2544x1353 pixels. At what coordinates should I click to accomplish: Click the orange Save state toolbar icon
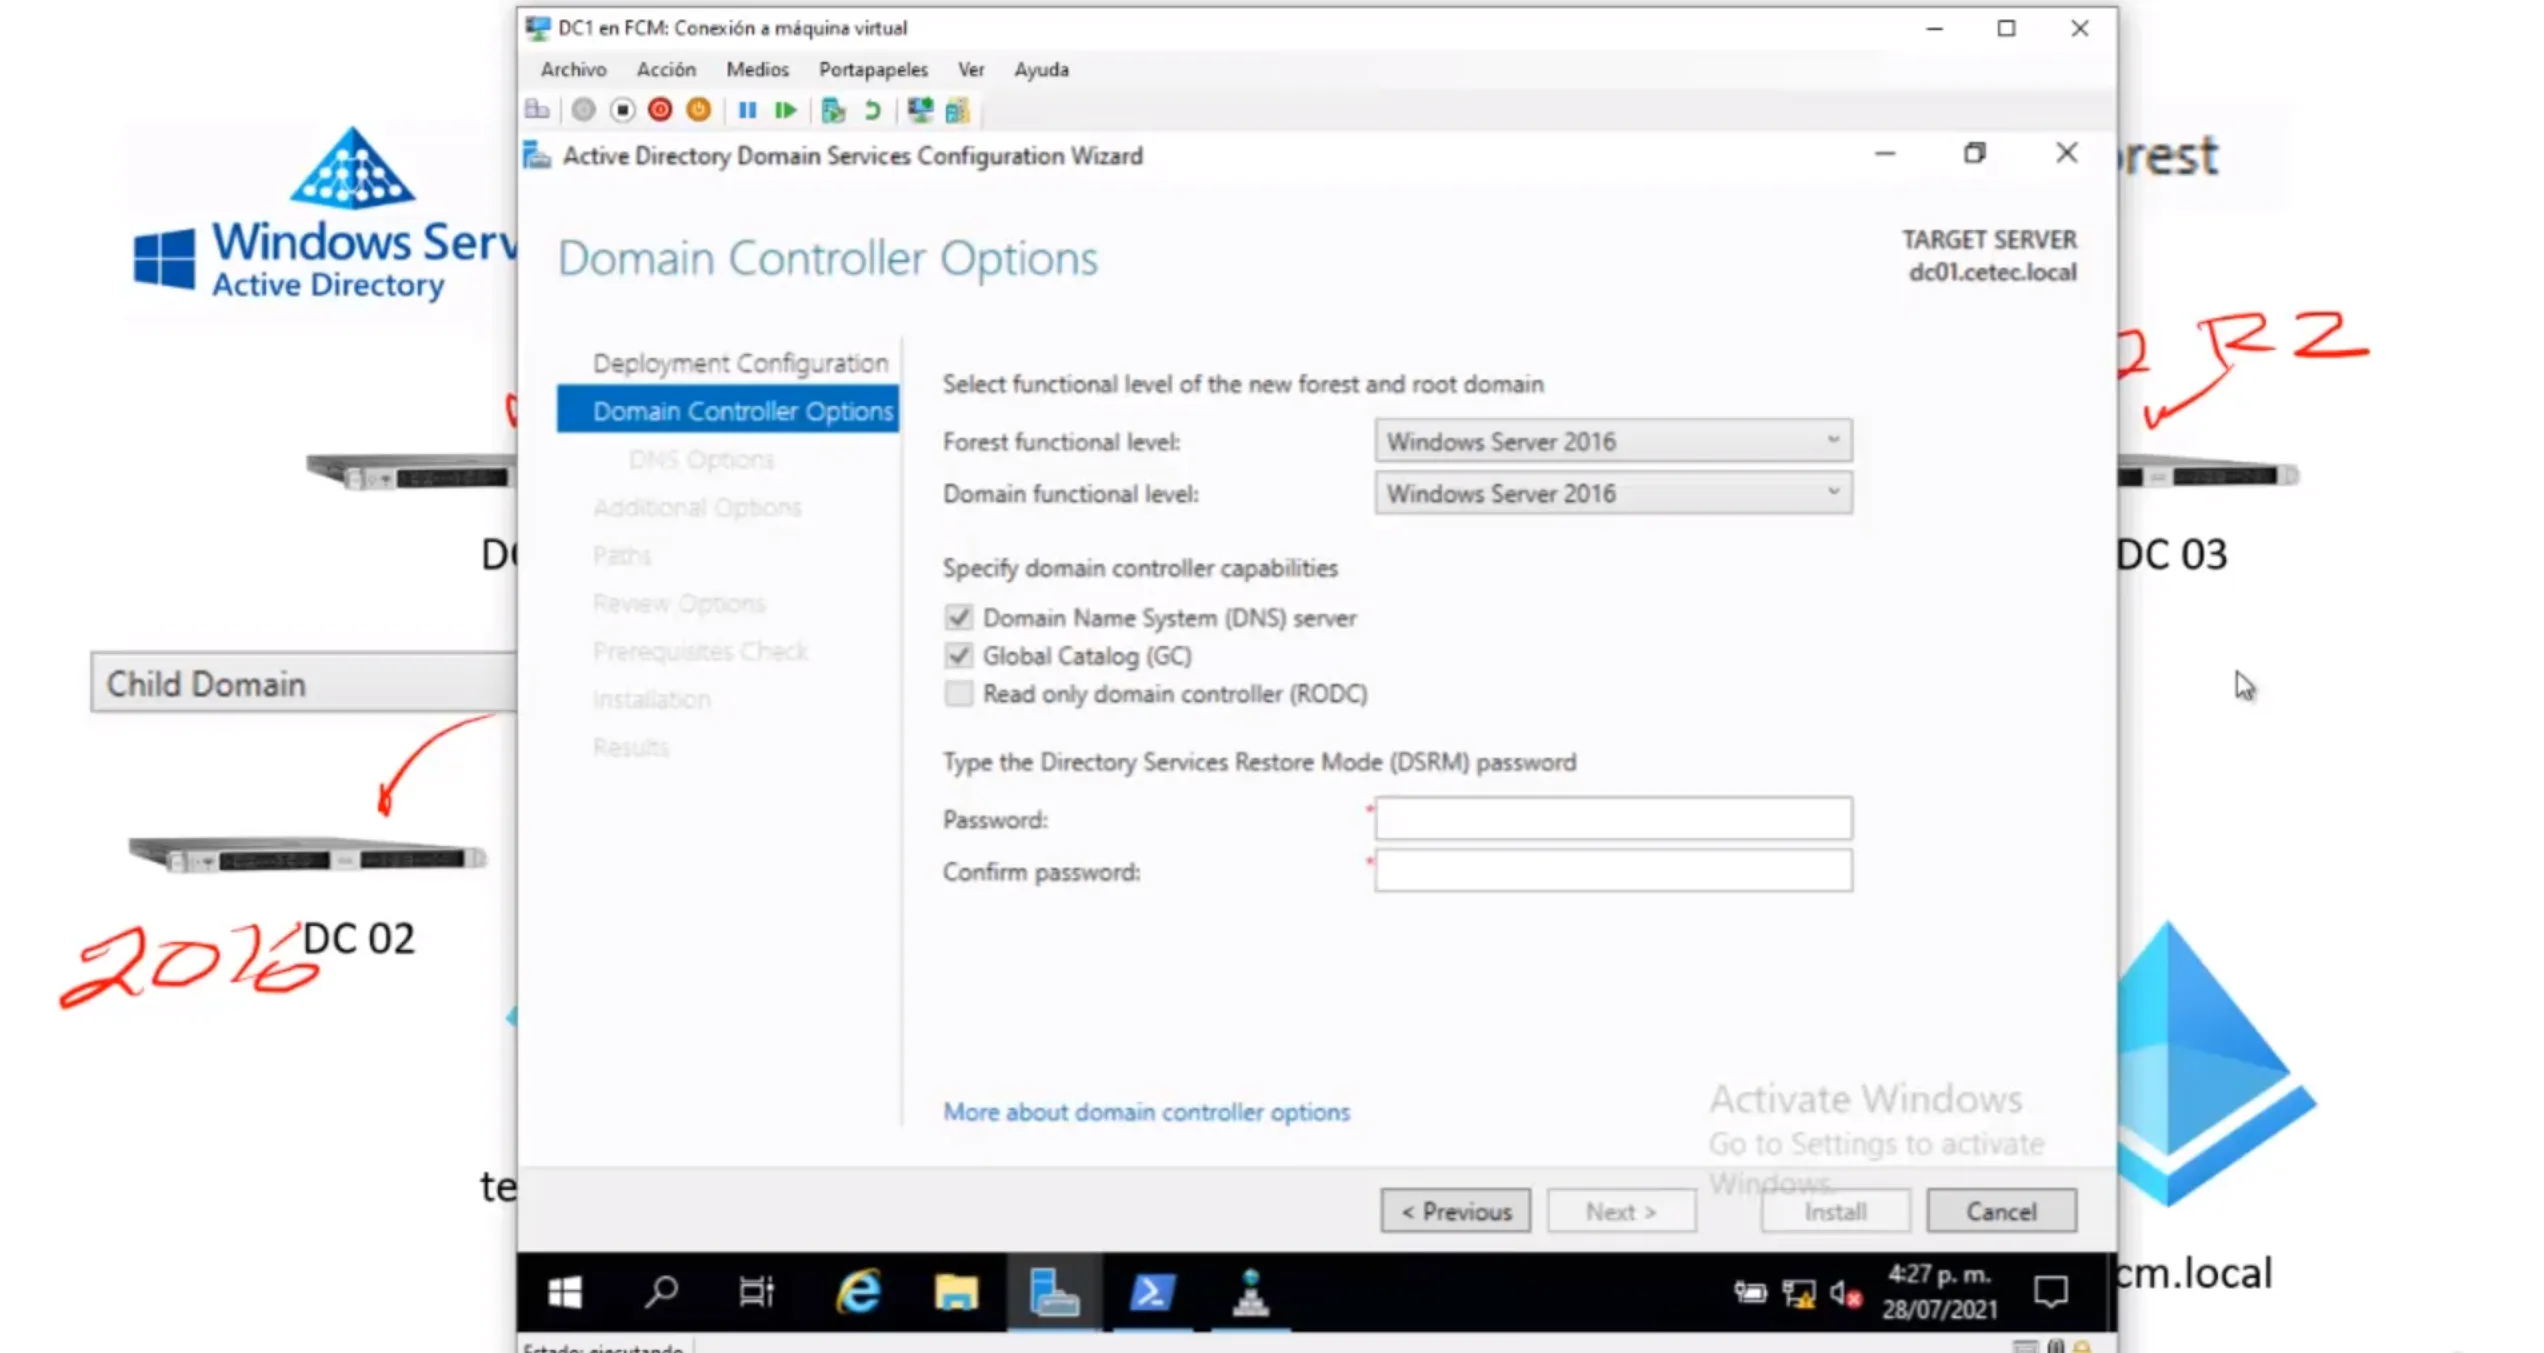point(699,110)
